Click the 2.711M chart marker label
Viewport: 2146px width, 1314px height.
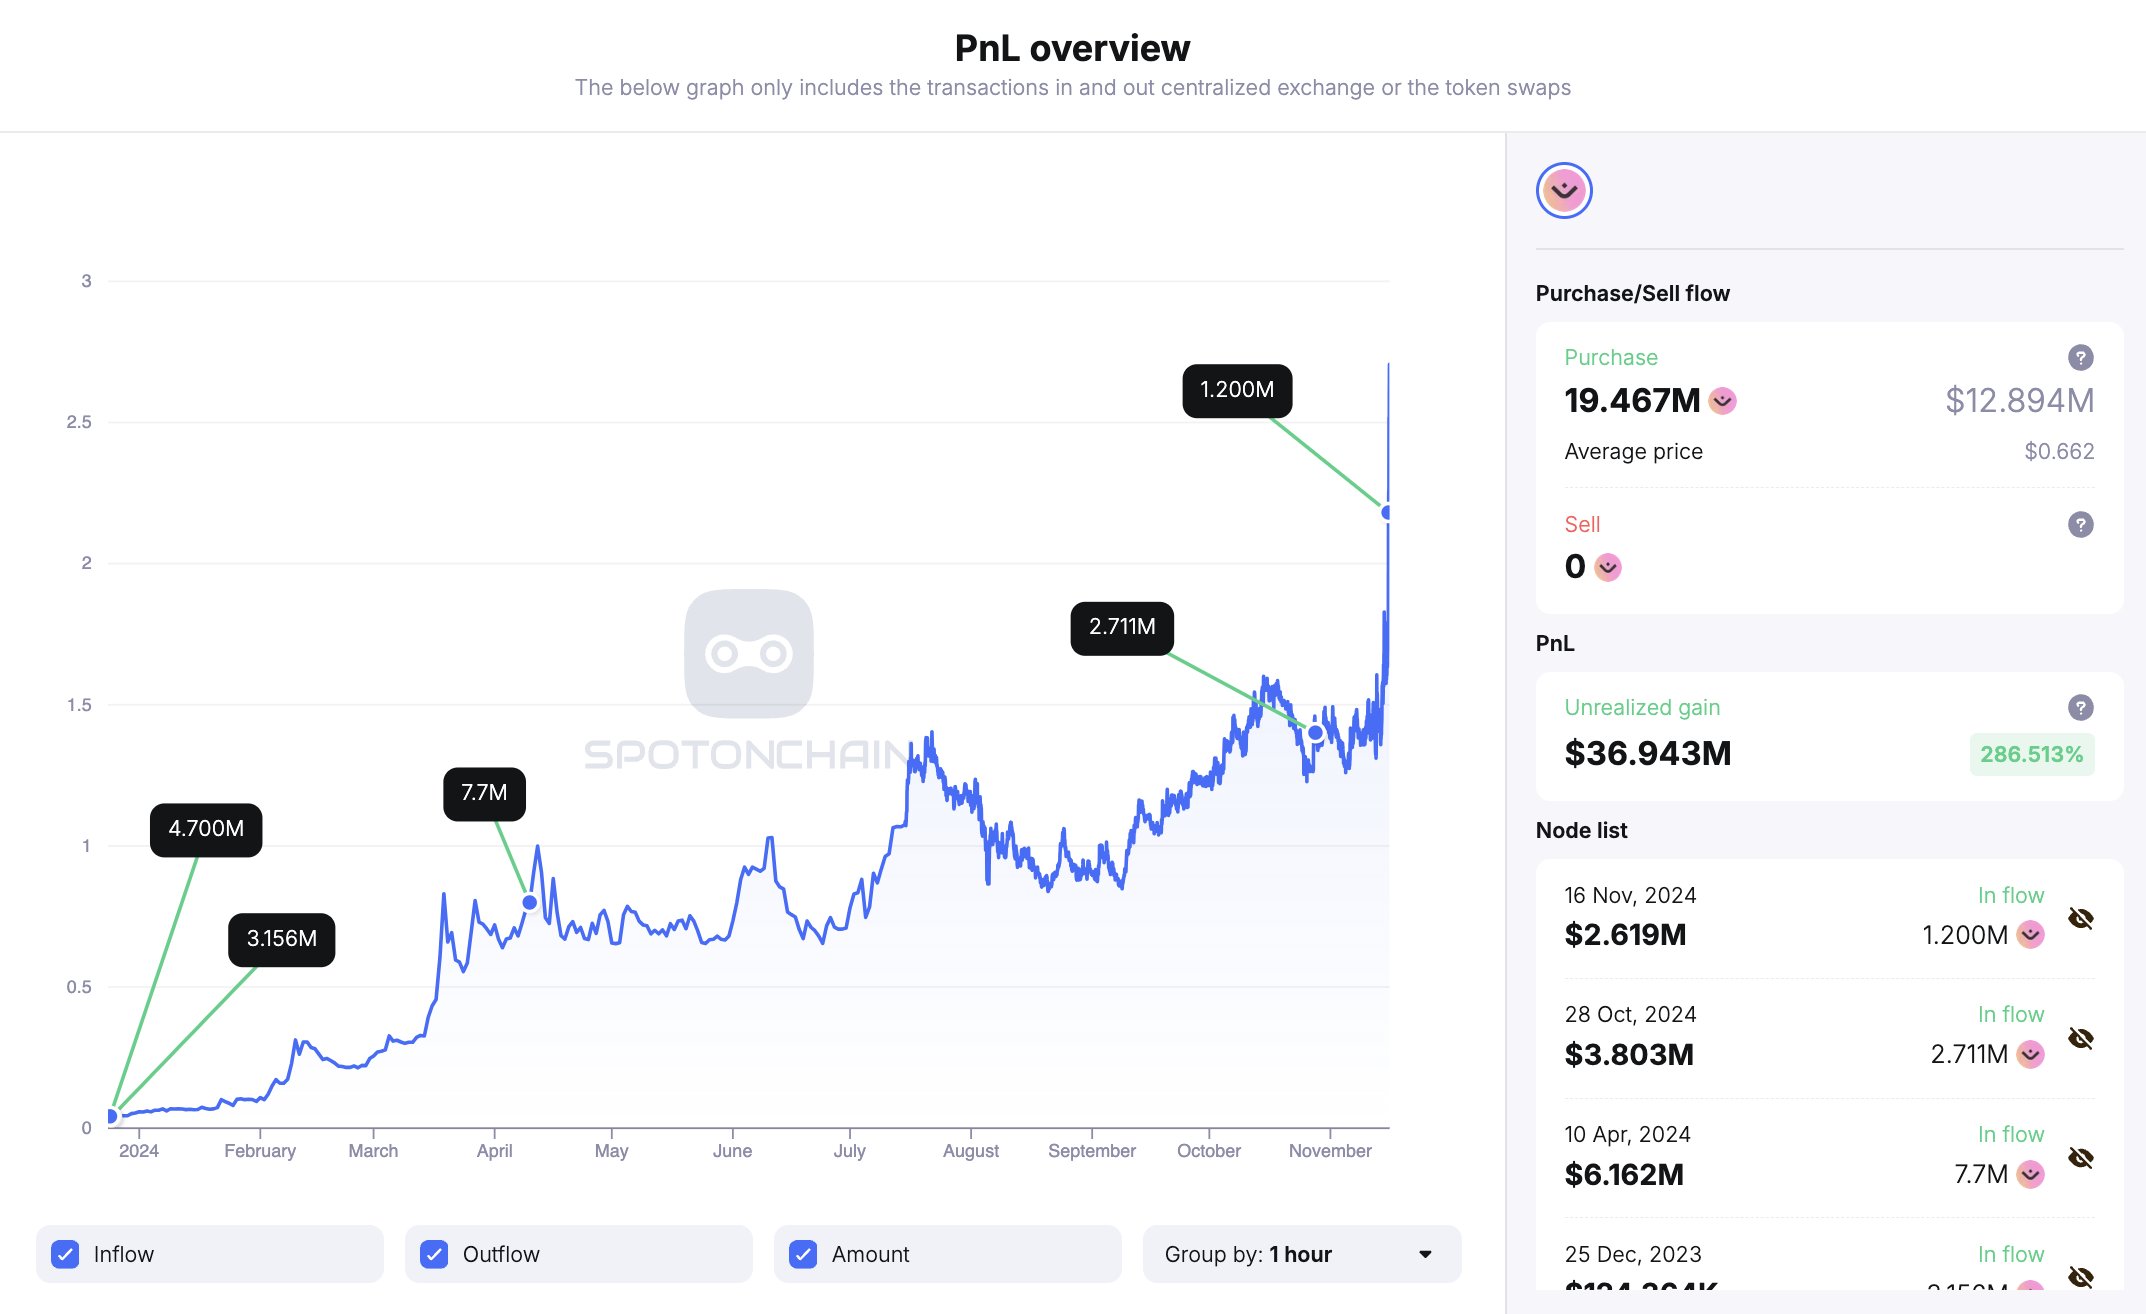pyautogui.click(x=1122, y=627)
